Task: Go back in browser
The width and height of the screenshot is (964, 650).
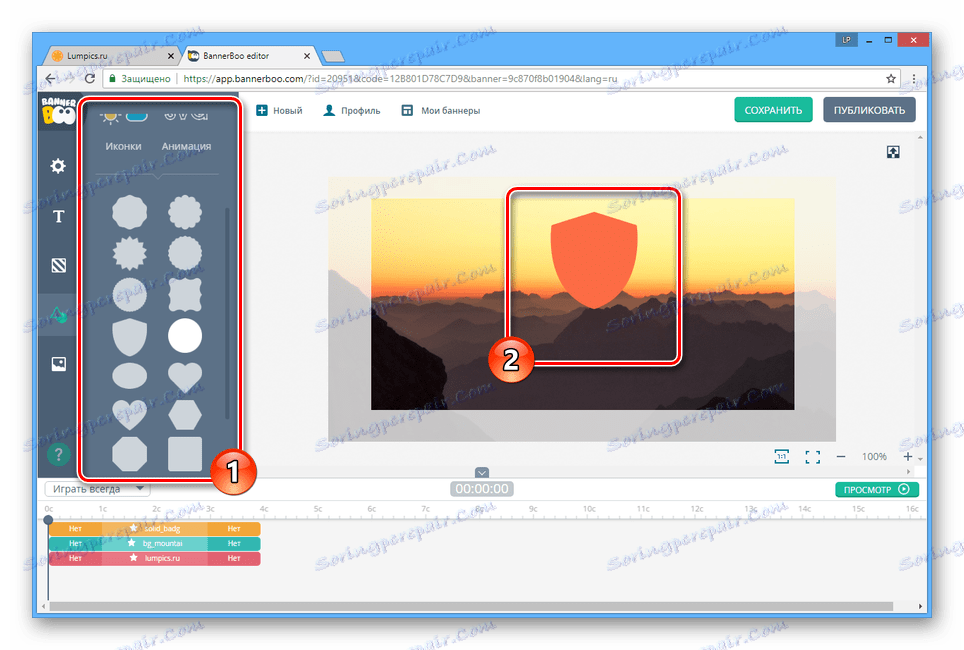Action: click(50, 79)
